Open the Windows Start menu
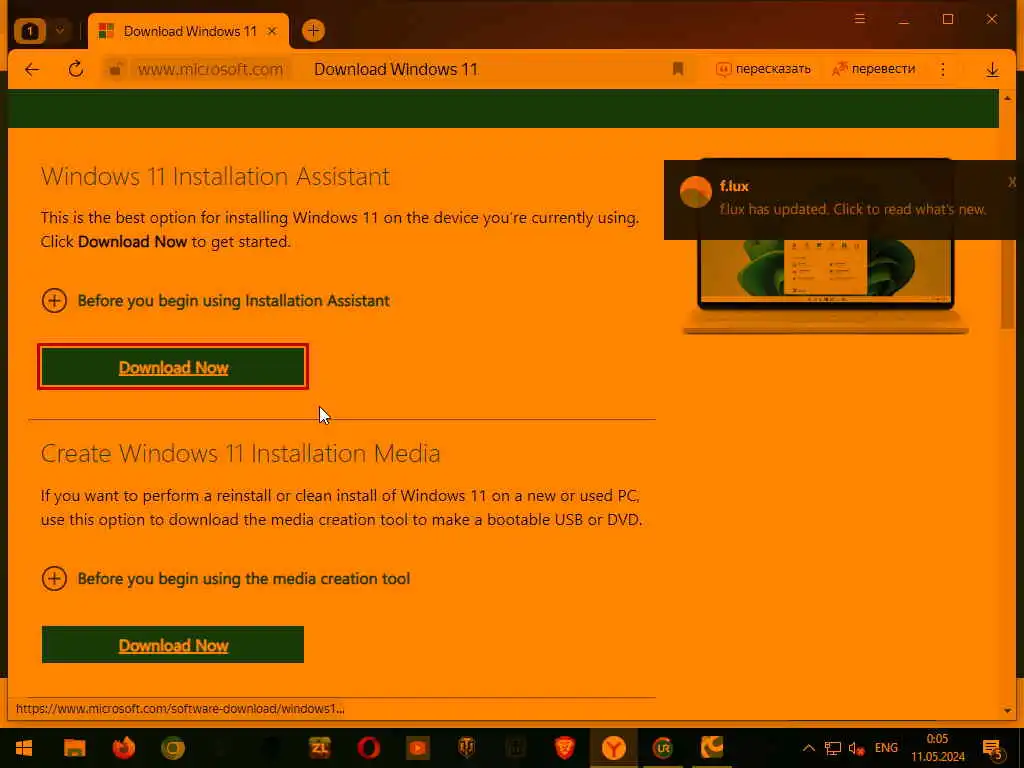1024x768 pixels. [x=24, y=748]
